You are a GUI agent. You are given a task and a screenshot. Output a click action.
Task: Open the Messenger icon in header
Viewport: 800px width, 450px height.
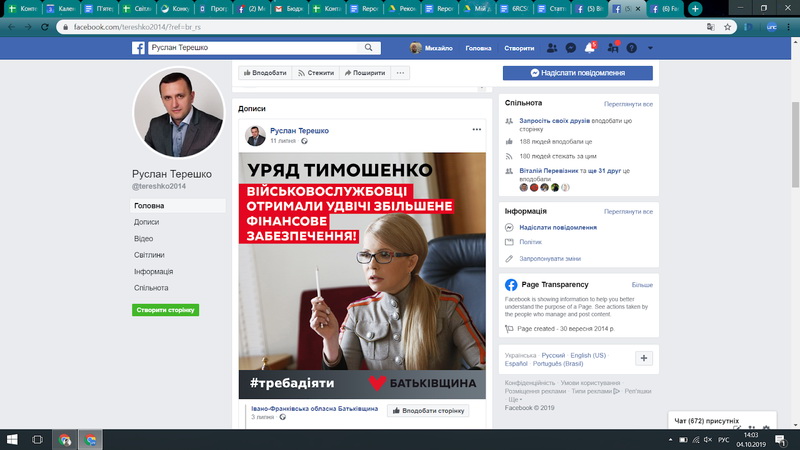571,48
